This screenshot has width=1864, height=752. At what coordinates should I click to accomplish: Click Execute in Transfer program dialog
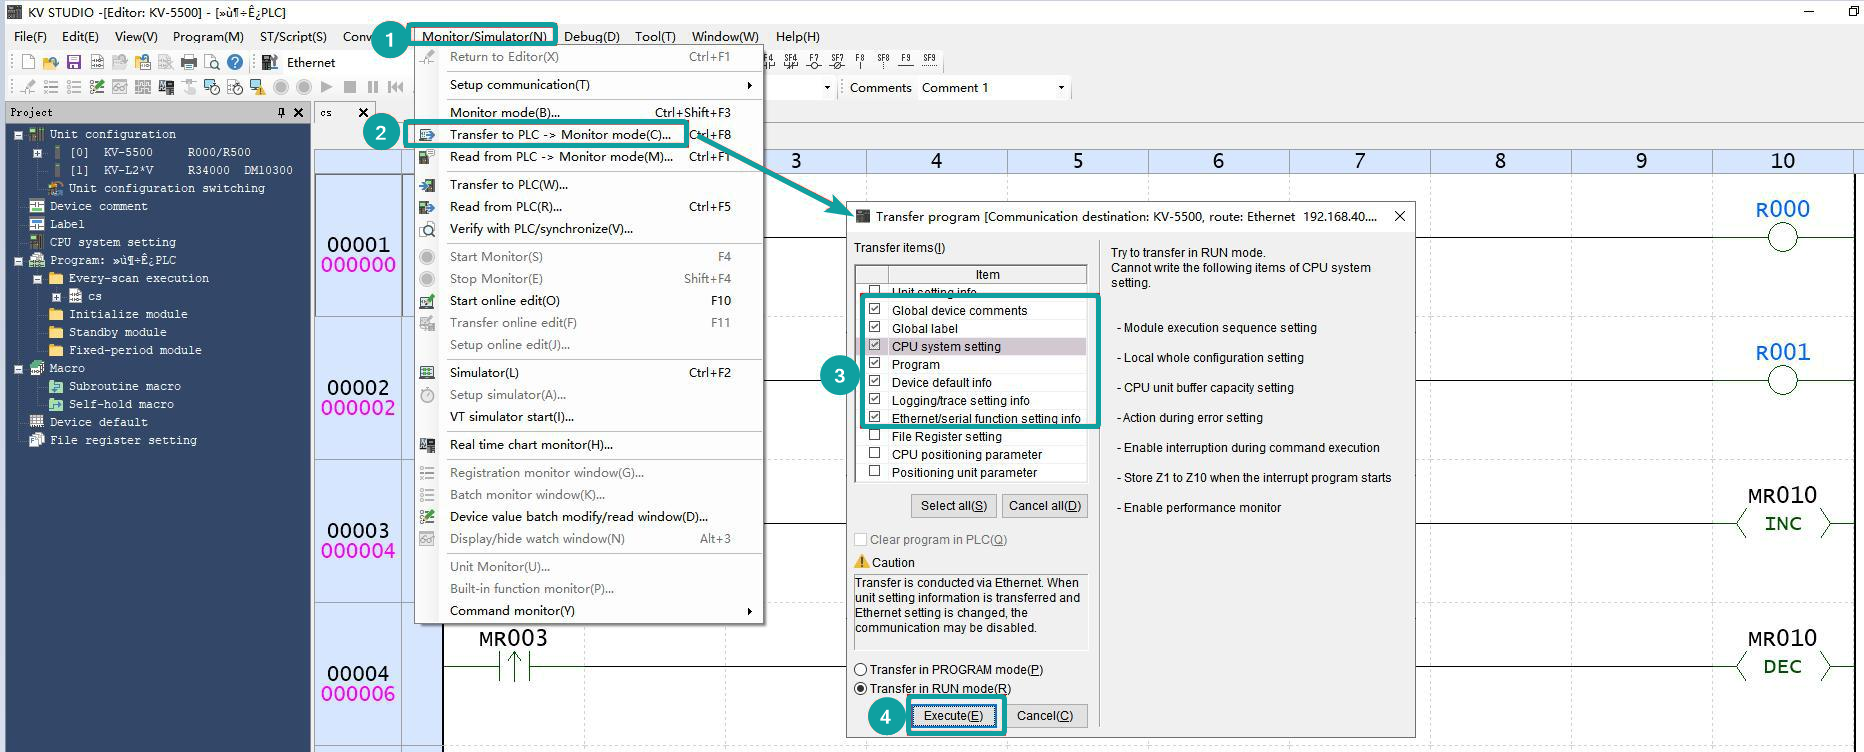coord(953,716)
